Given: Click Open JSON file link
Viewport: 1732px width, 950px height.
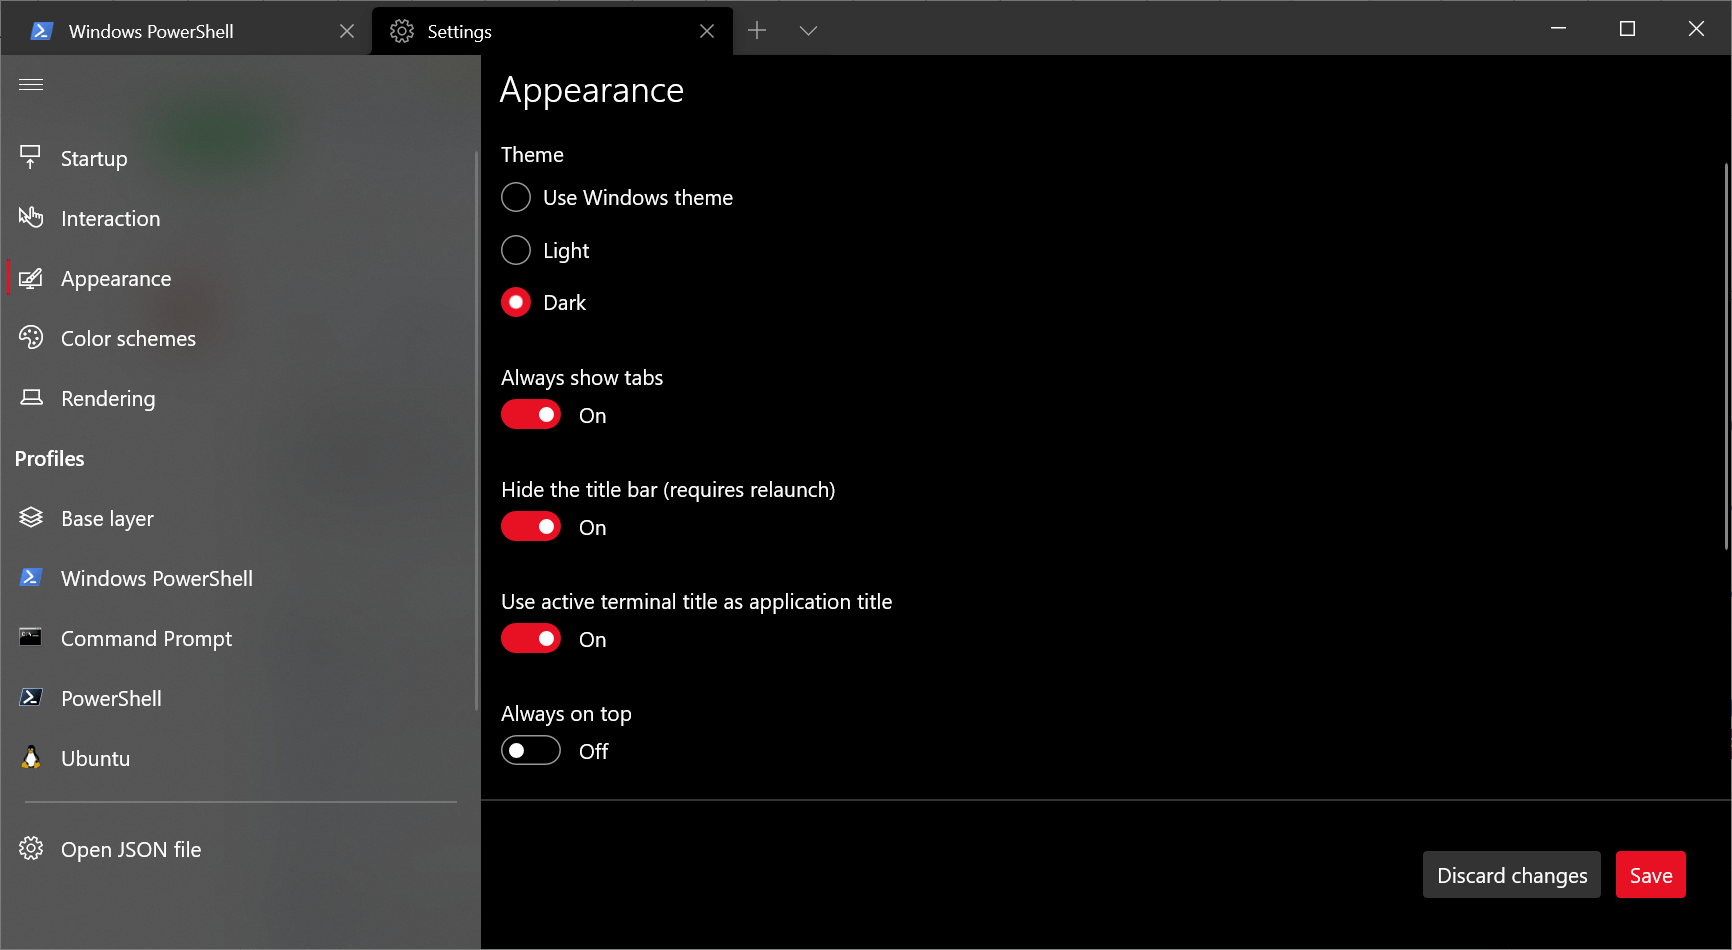Looking at the screenshot, I should [x=238, y=849].
